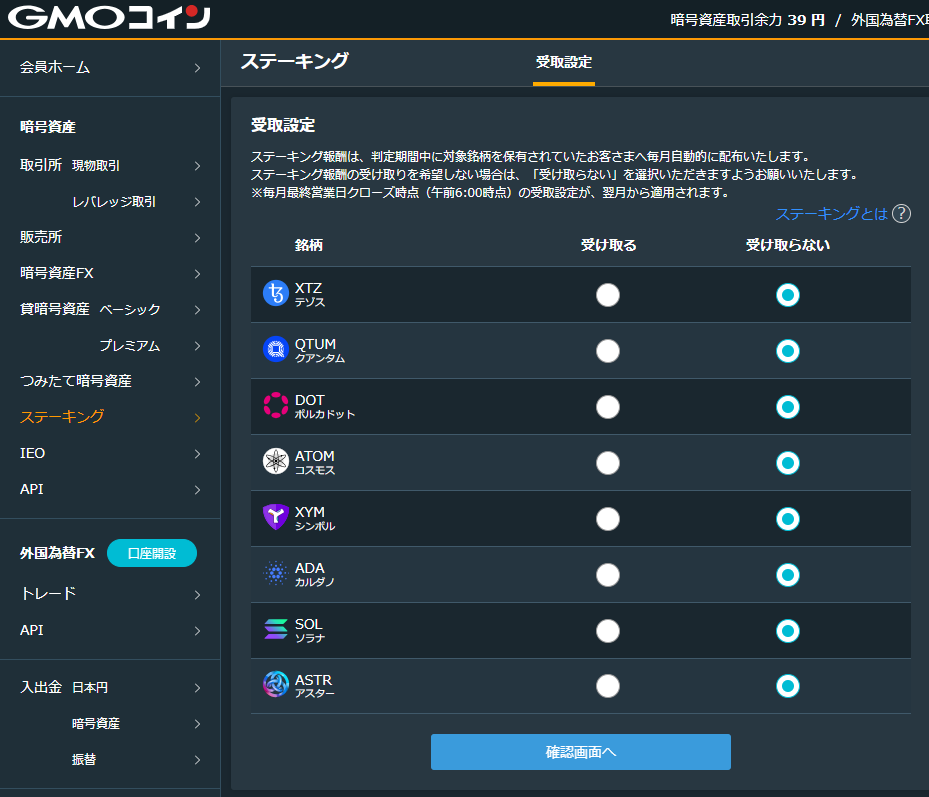
Task: Select 受け取る for XYM
Action: tap(608, 519)
